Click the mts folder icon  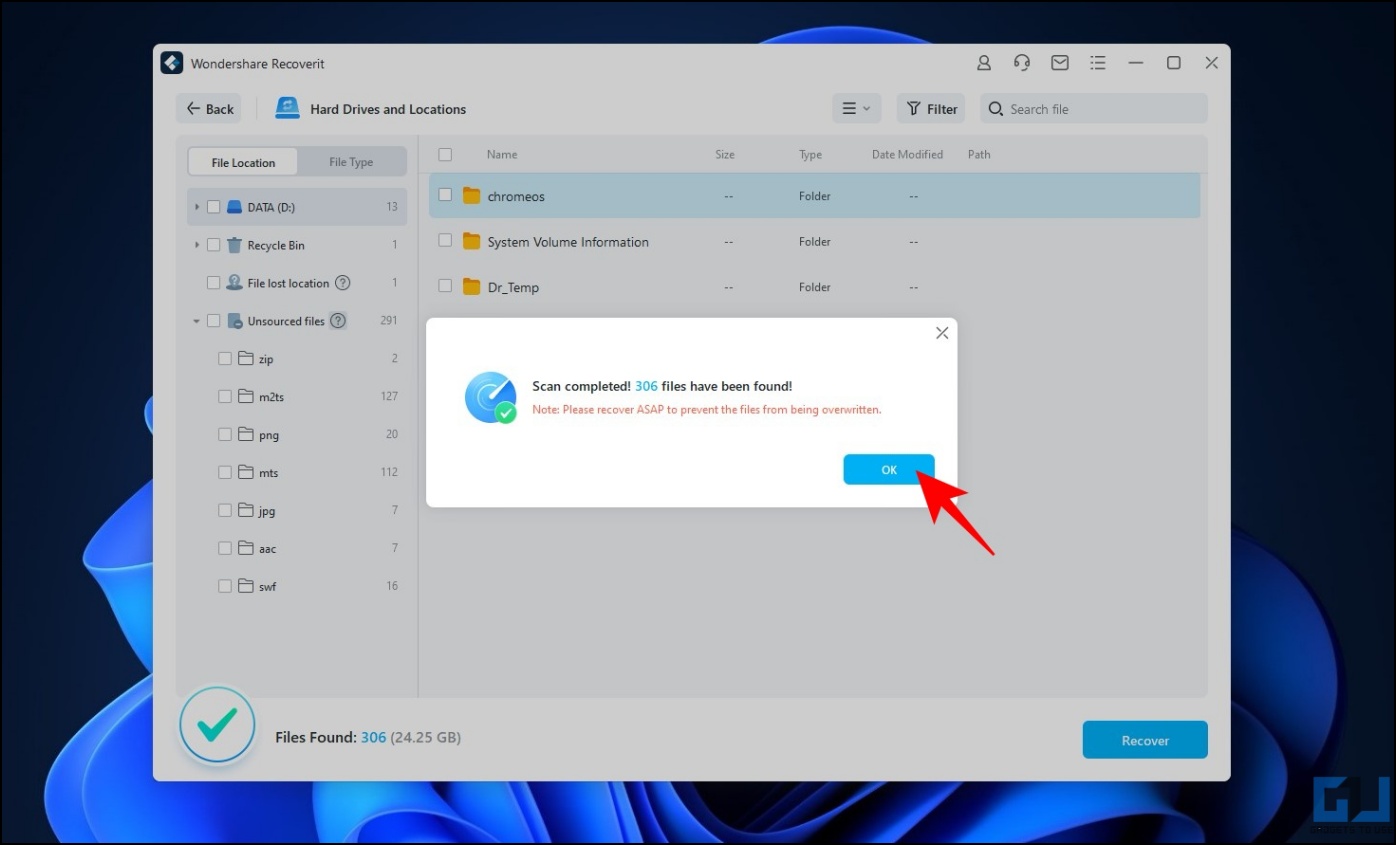click(x=246, y=472)
